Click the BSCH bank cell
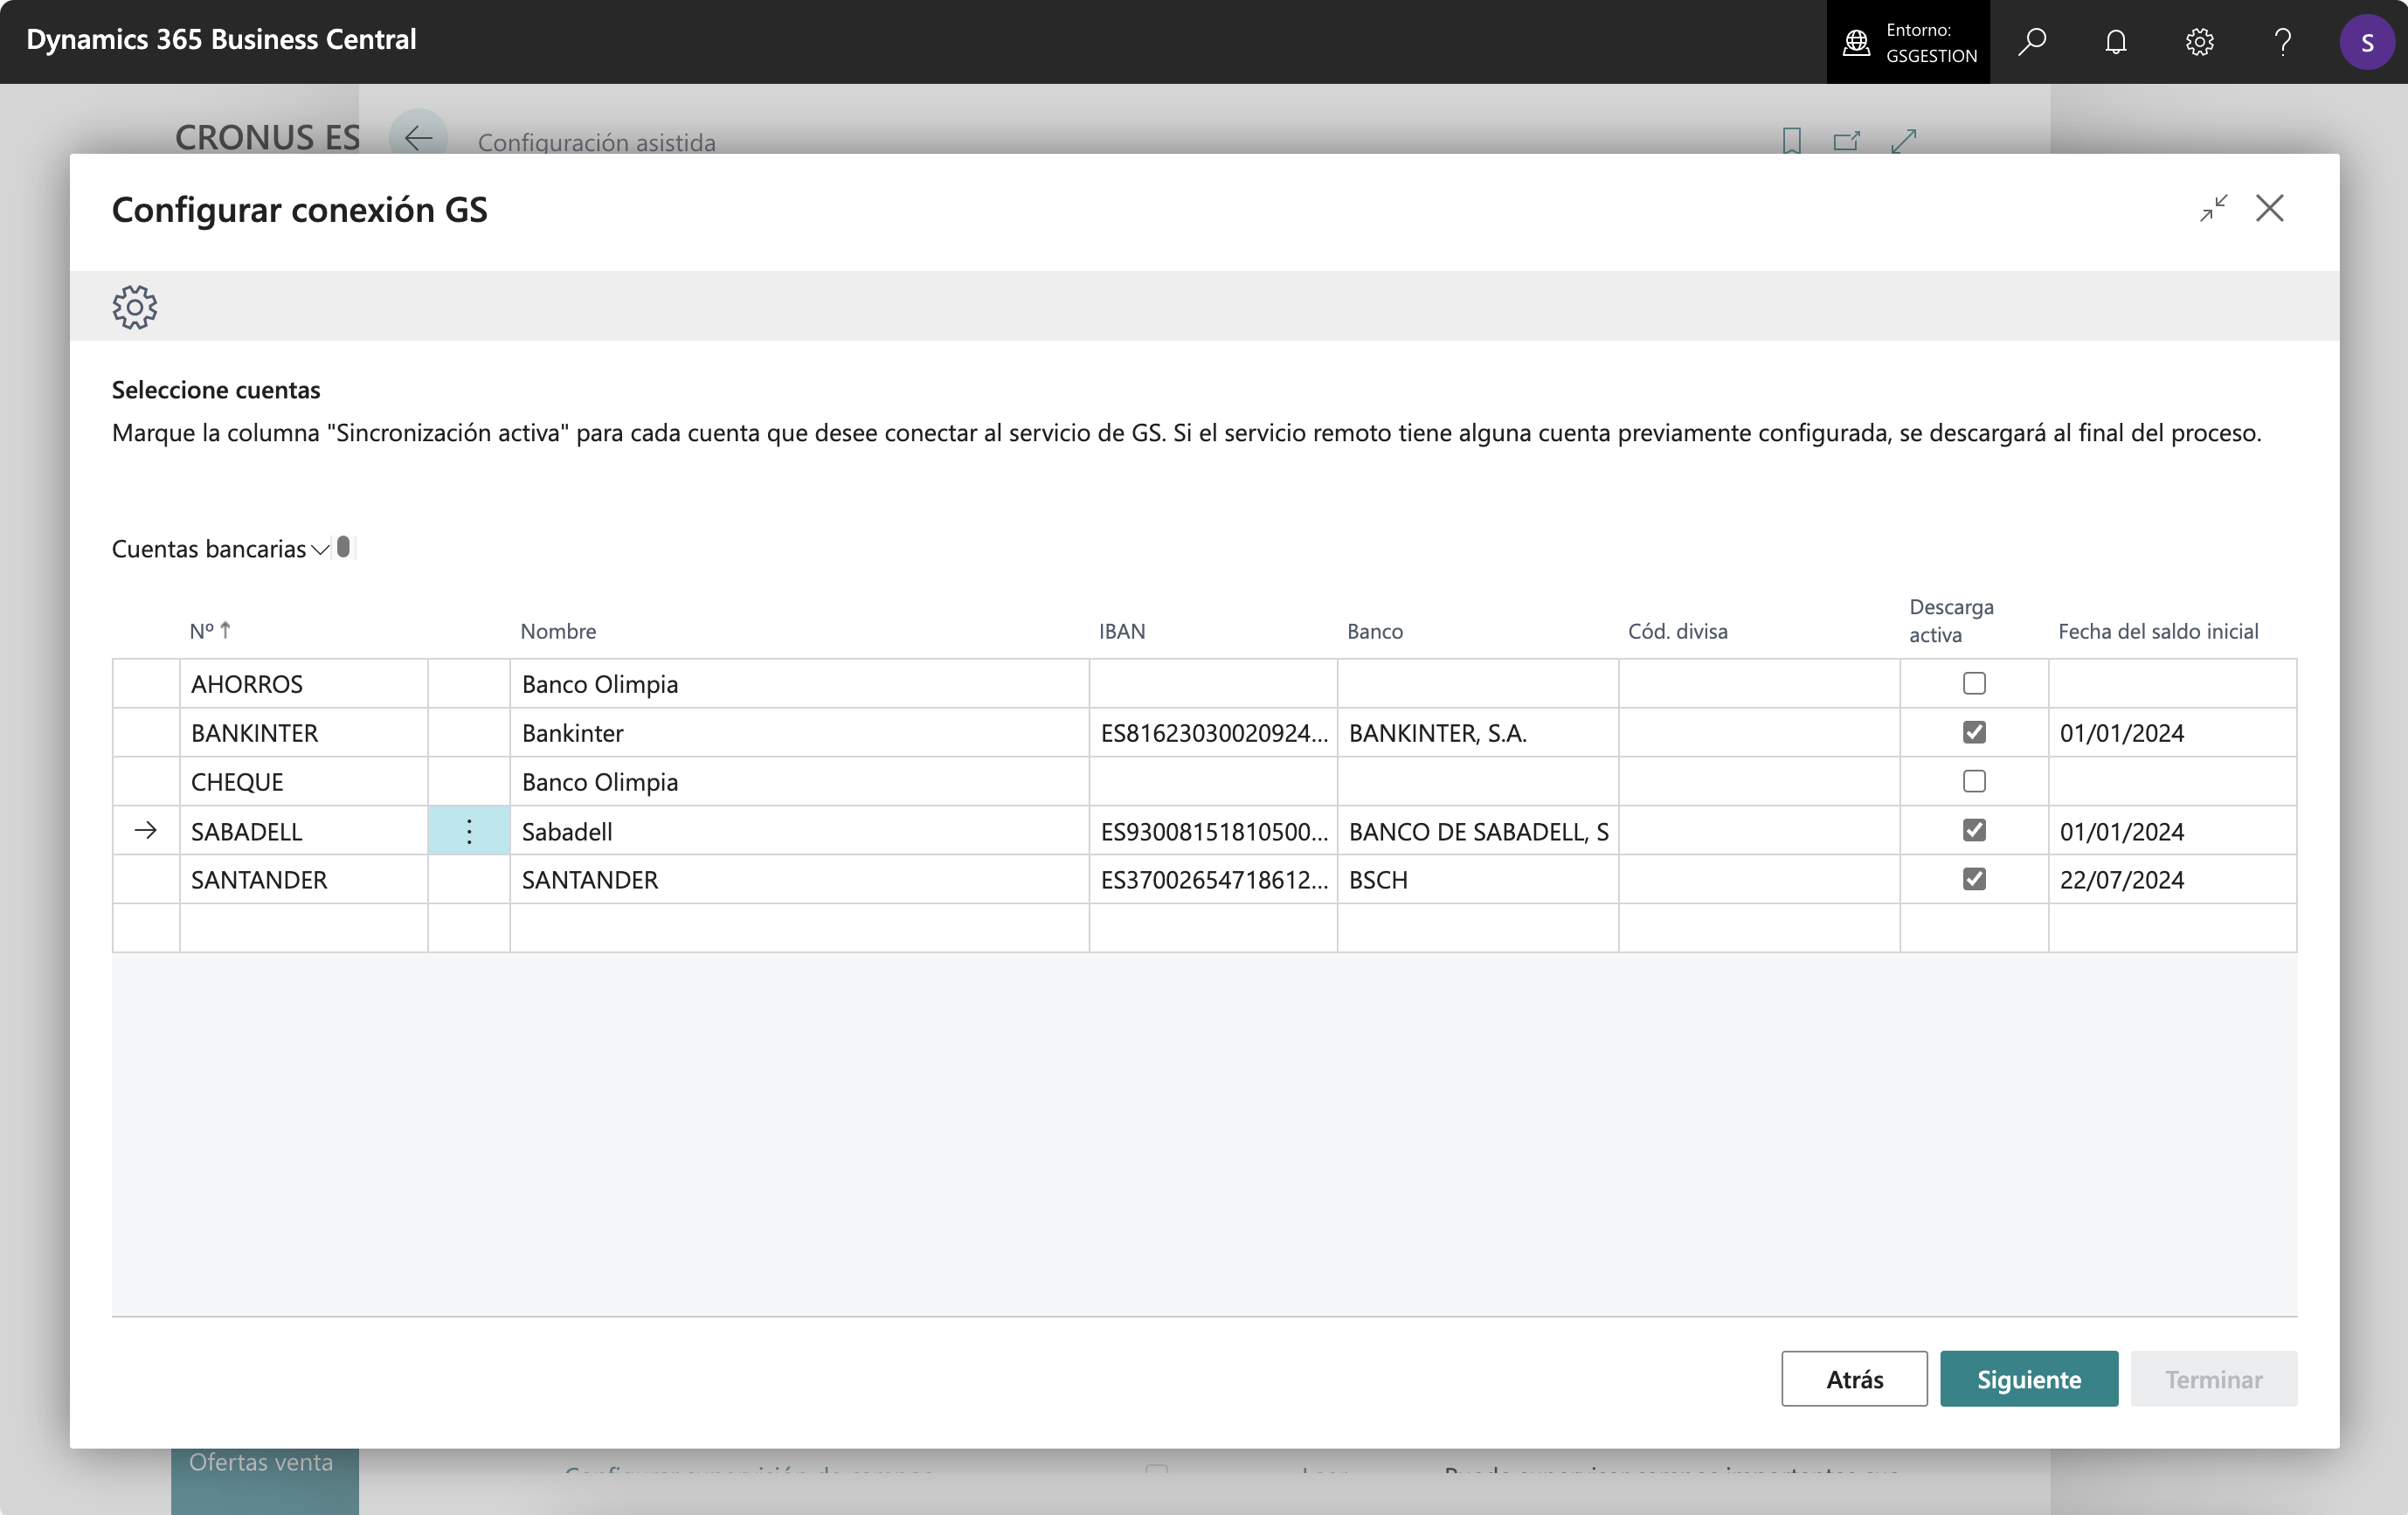The width and height of the screenshot is (2408, 1515). (x=1478, y=880)
